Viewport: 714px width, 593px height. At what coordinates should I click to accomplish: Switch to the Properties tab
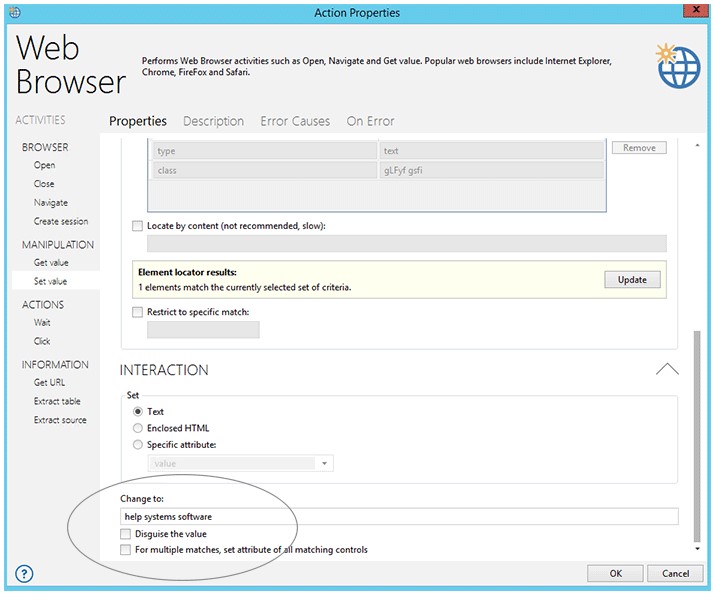138,121
